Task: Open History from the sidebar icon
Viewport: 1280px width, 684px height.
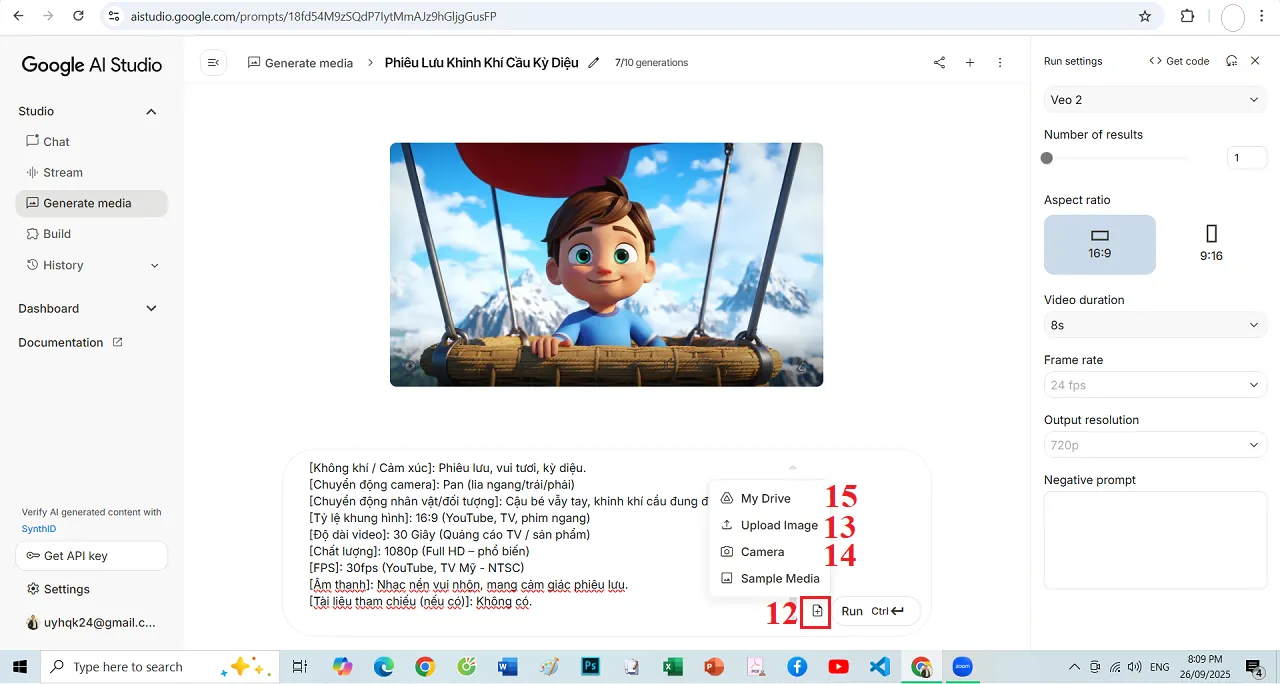Action: [34, 265]
